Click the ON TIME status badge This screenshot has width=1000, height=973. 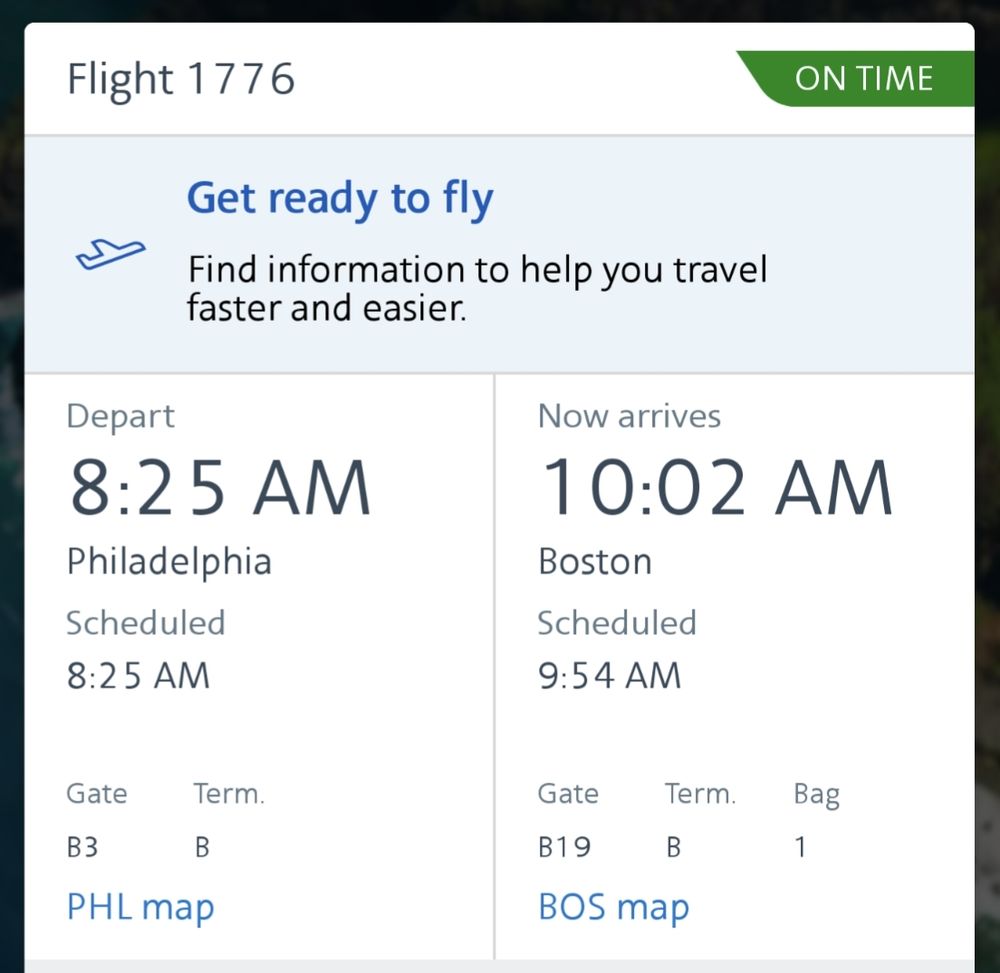coord(863,79)
